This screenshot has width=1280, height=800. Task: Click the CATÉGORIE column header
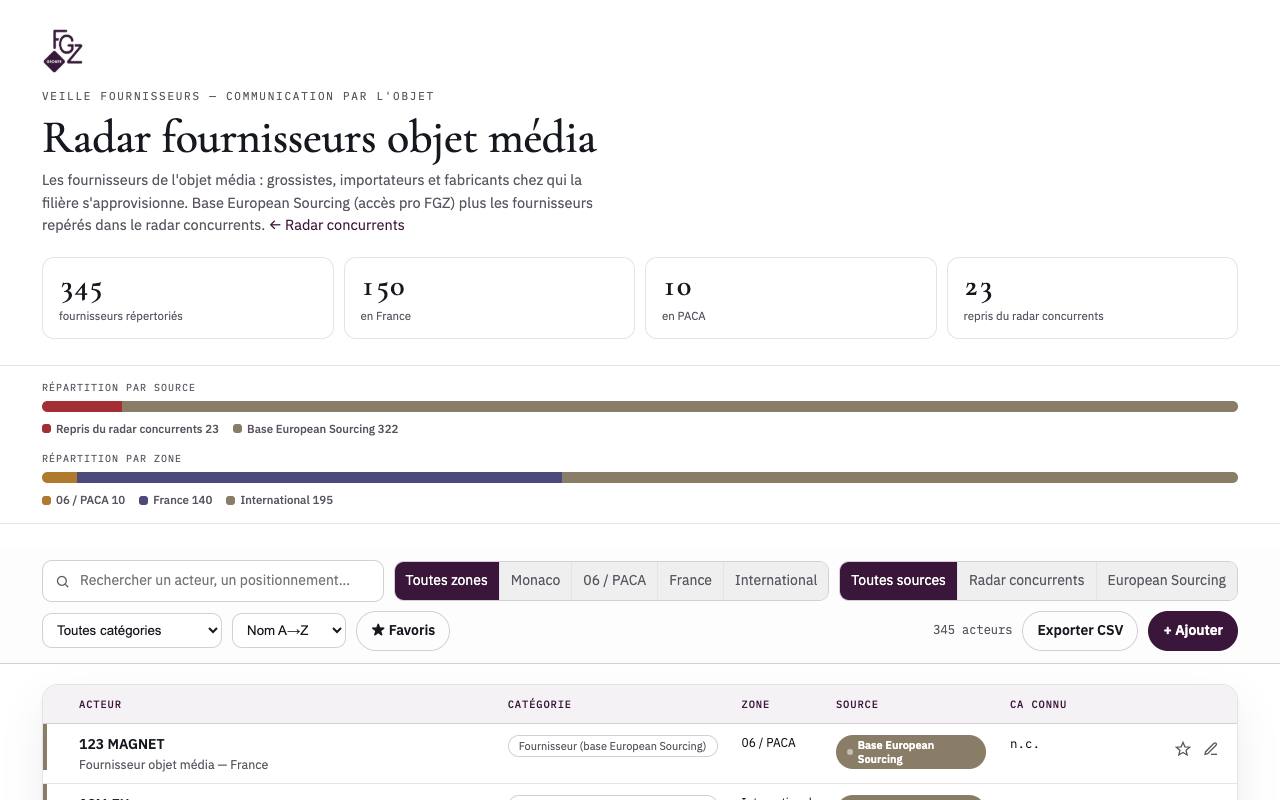[539, 705]
